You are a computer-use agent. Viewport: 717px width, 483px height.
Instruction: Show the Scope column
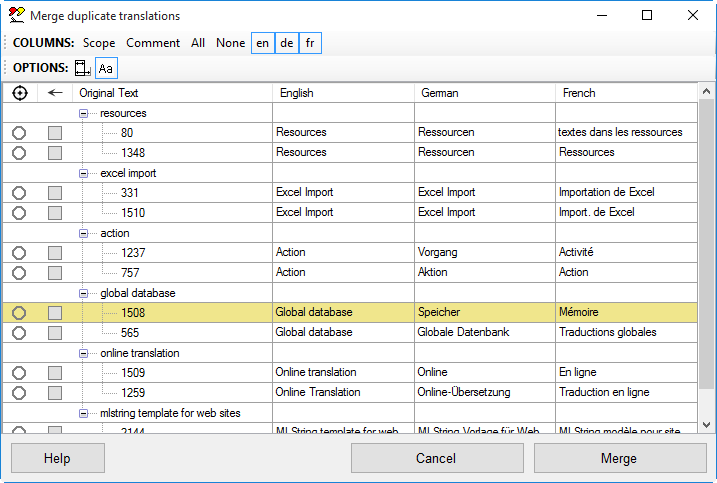coord(99,43)
